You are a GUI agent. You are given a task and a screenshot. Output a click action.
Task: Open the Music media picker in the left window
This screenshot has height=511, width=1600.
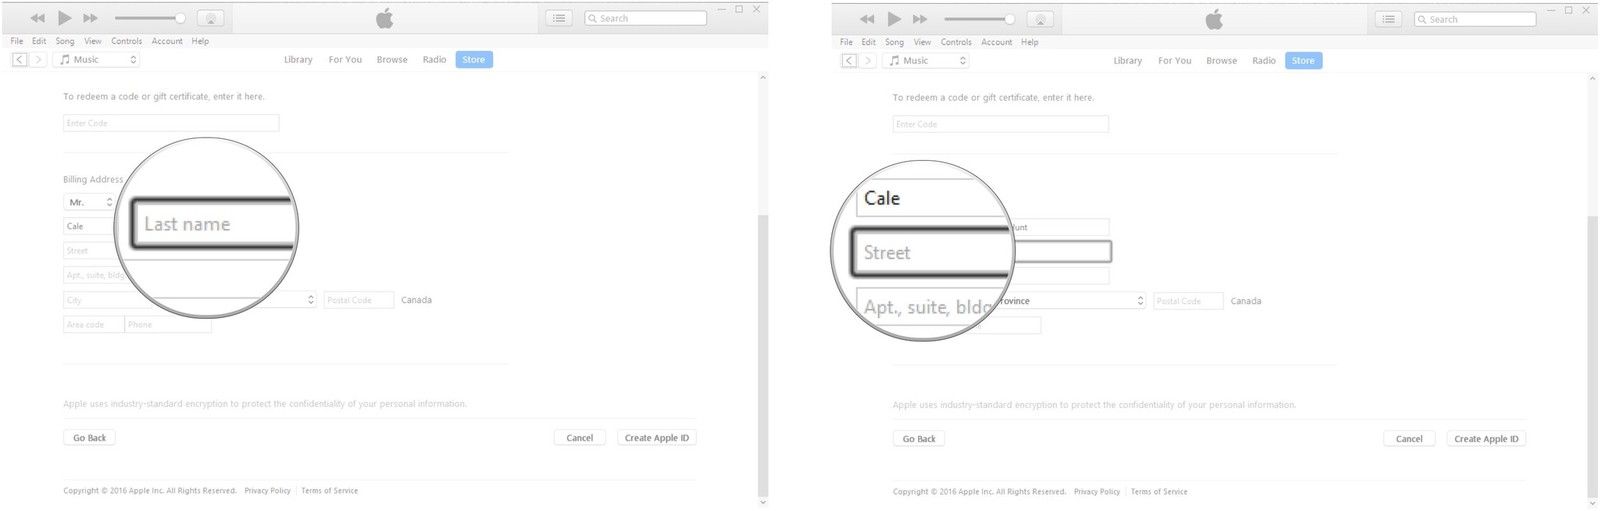(97, 60)
